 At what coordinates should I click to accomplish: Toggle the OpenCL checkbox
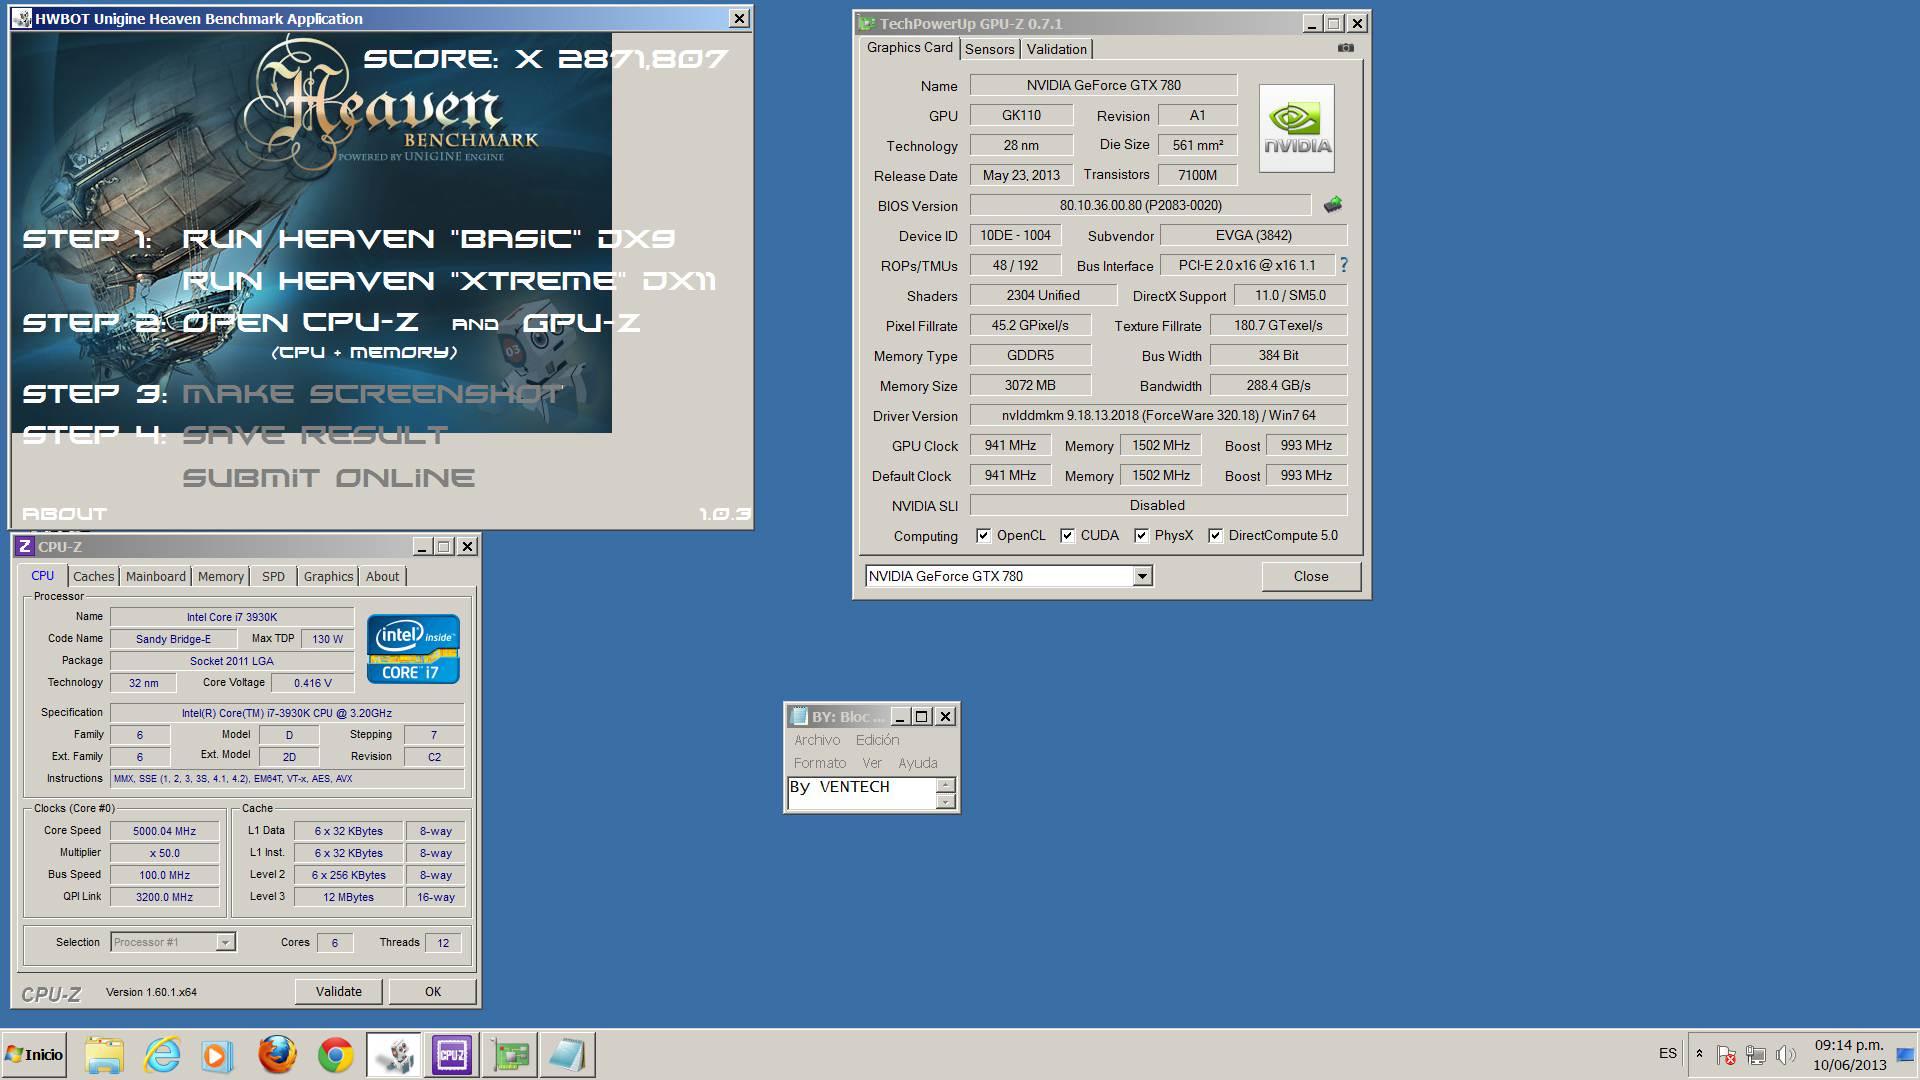[983, 536]
